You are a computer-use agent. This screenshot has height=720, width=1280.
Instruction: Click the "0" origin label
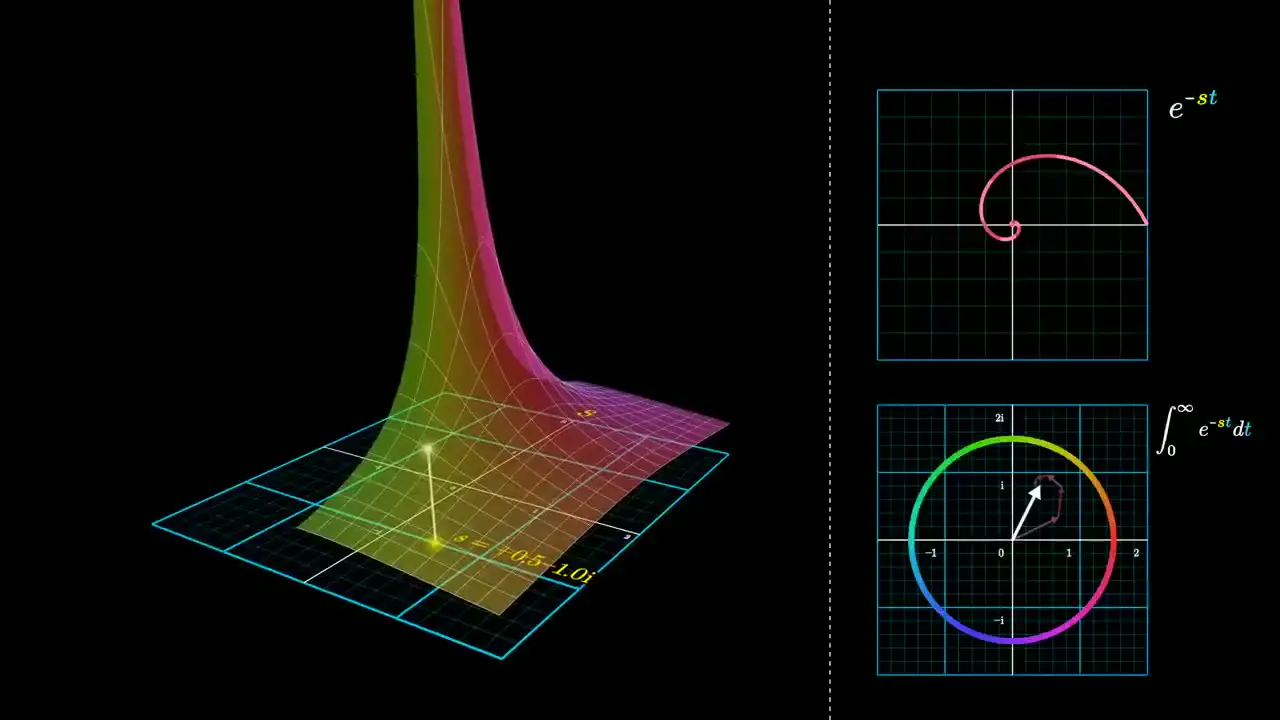pos(1002,553)
